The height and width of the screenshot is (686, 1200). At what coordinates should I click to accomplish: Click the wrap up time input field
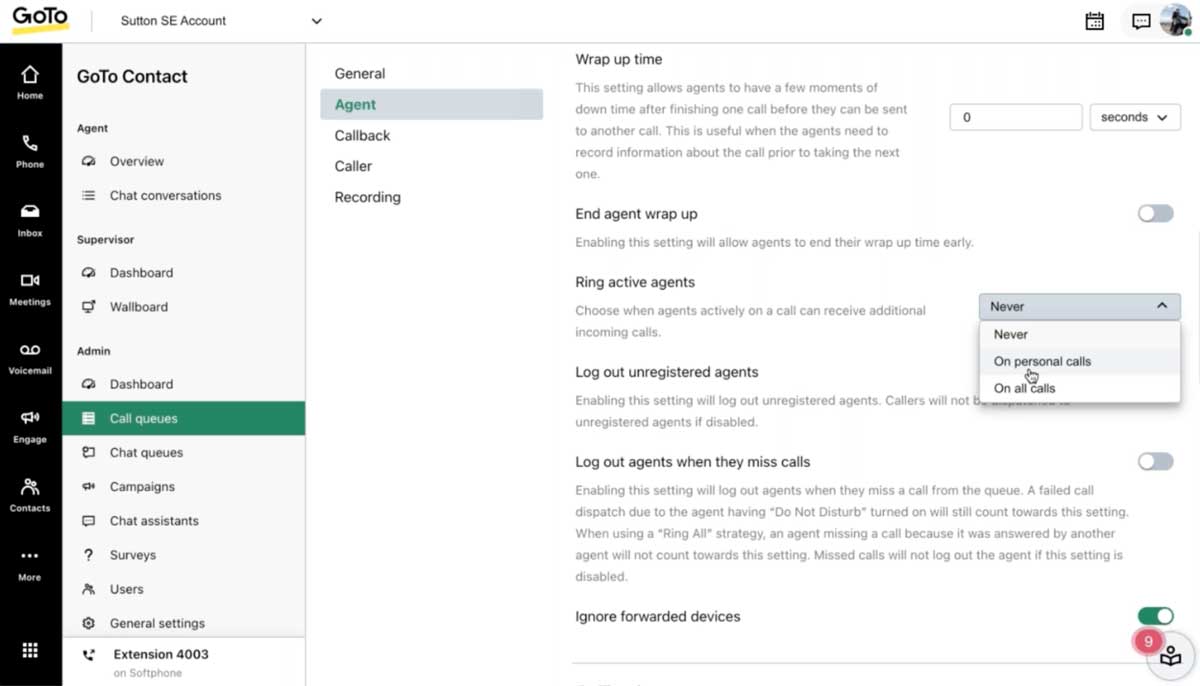click(1014, 116)
